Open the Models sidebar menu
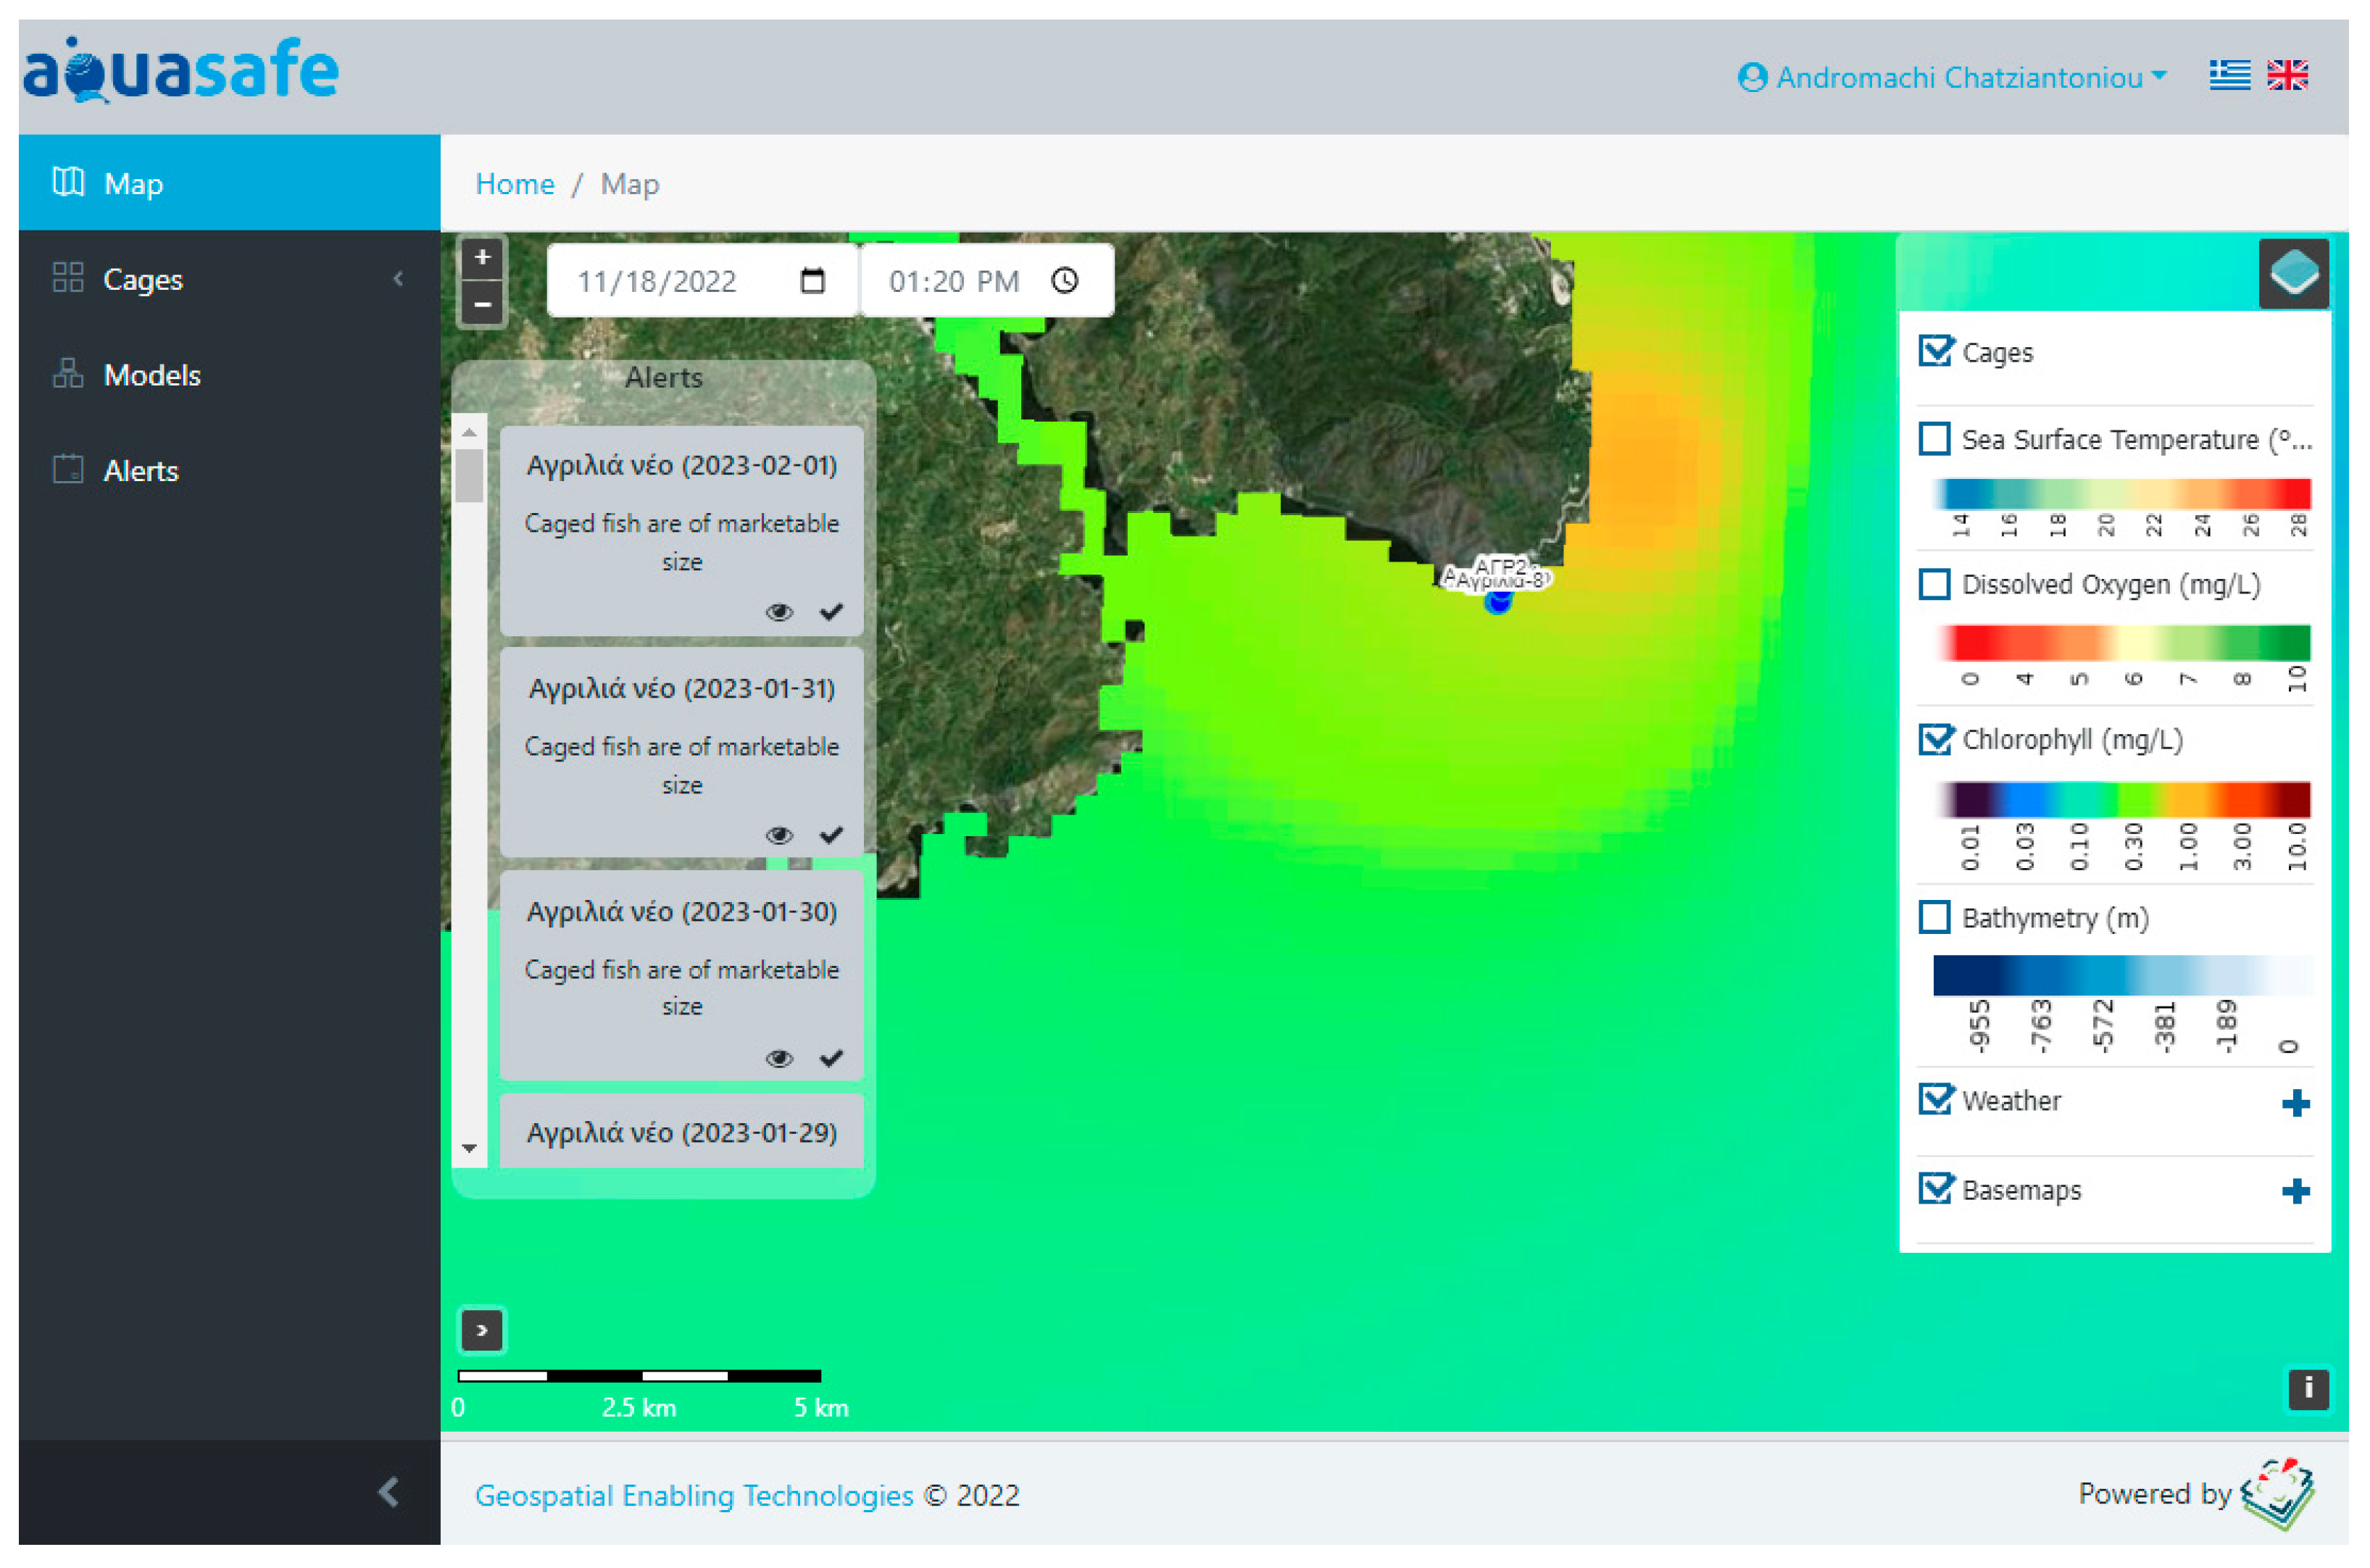The height and width of the screenshot is (1568, 2370). click(152, 375)
